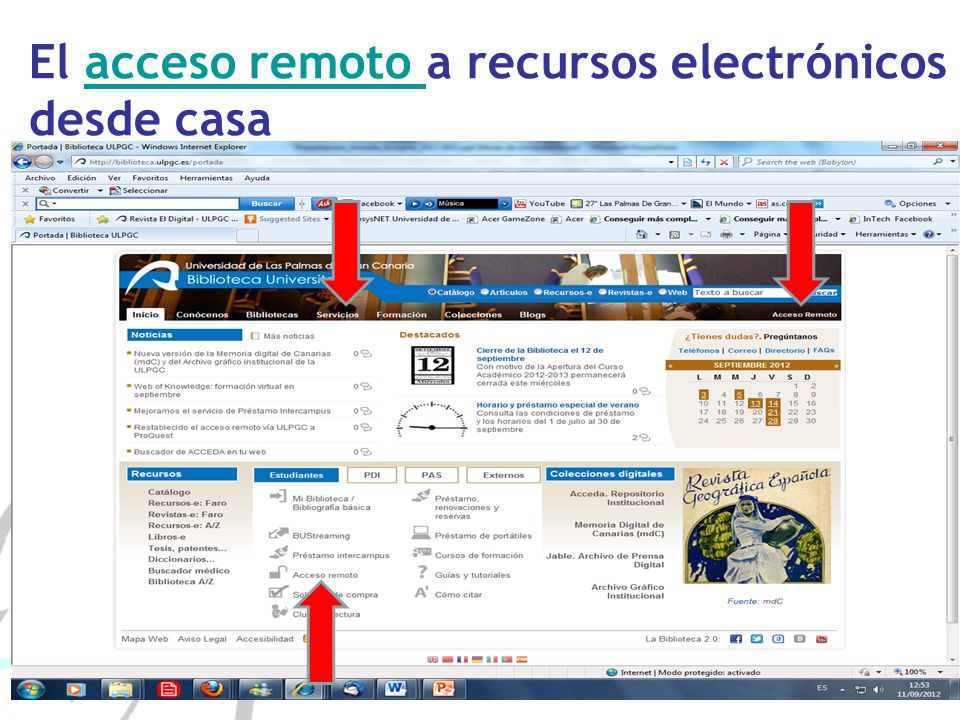Click the BUStreaming icon
The image size is (960, 720).
(279, 534)
